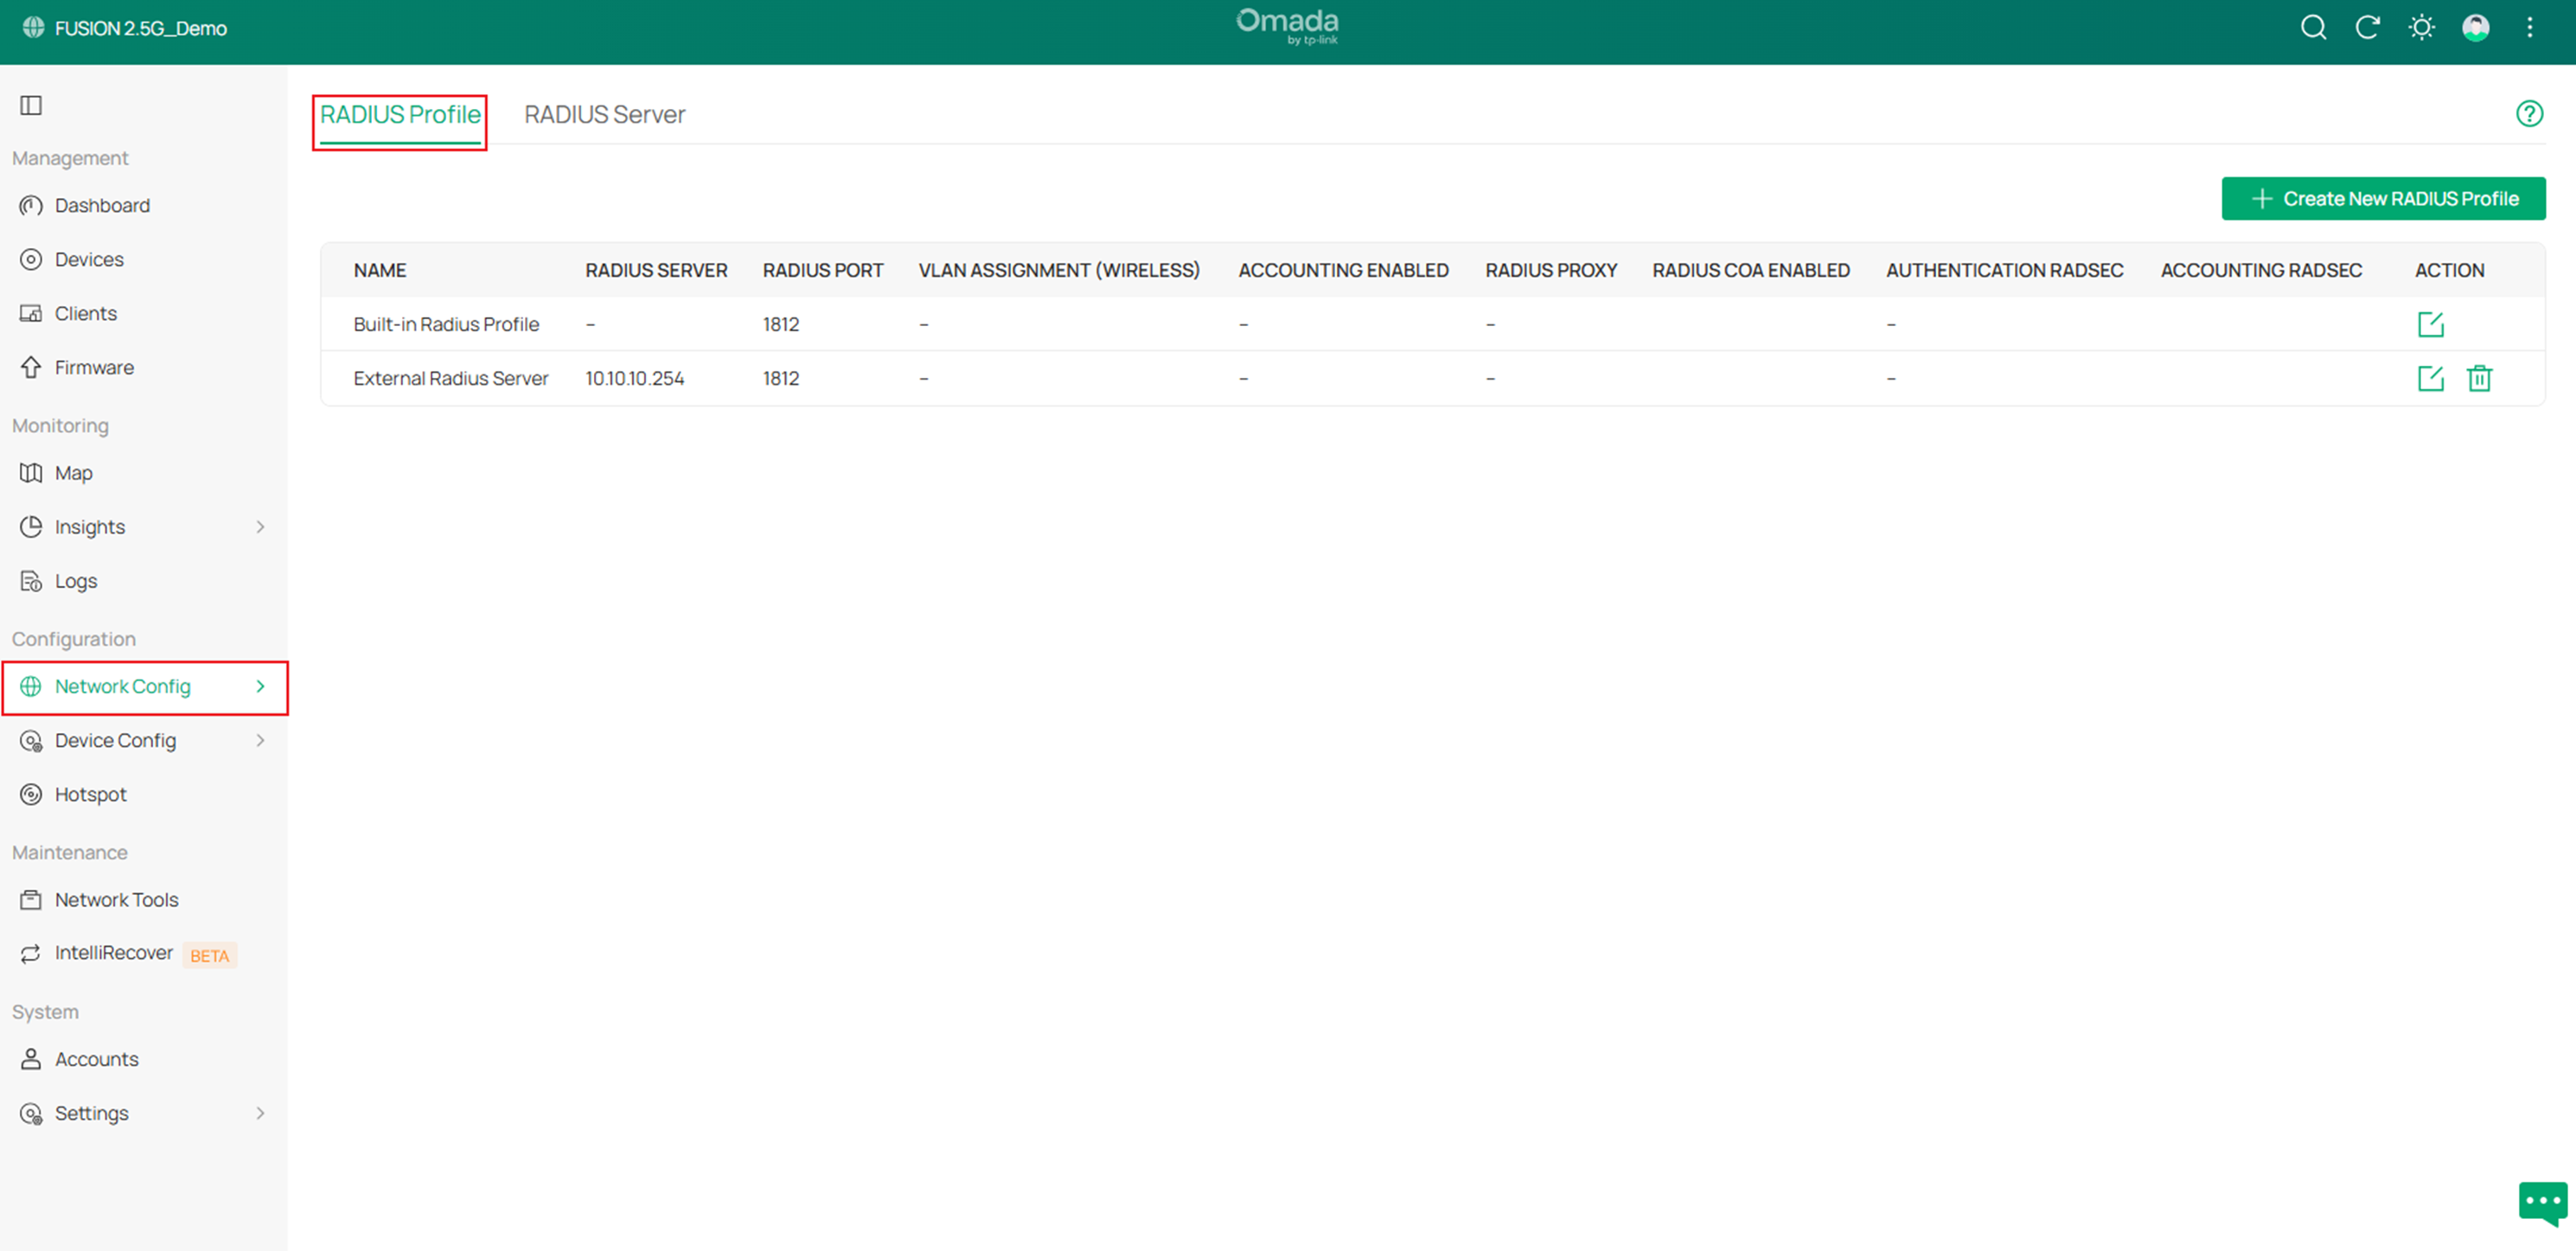
Task: Click the ACCOUNTING ENABLED column header
Action: 1343,270
